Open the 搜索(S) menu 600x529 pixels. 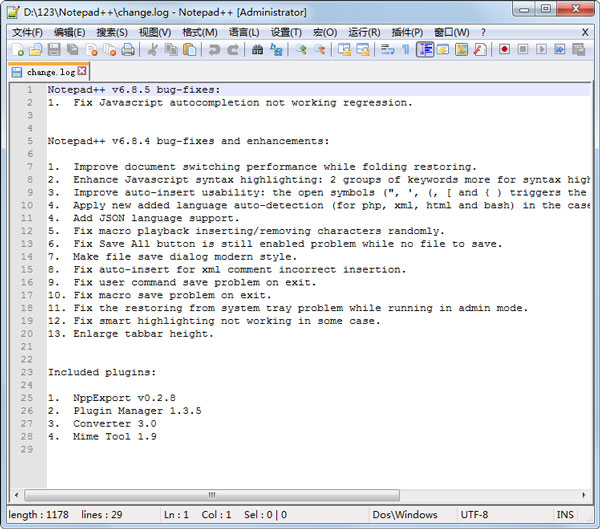pyautogui.click(x=112, y=33)
